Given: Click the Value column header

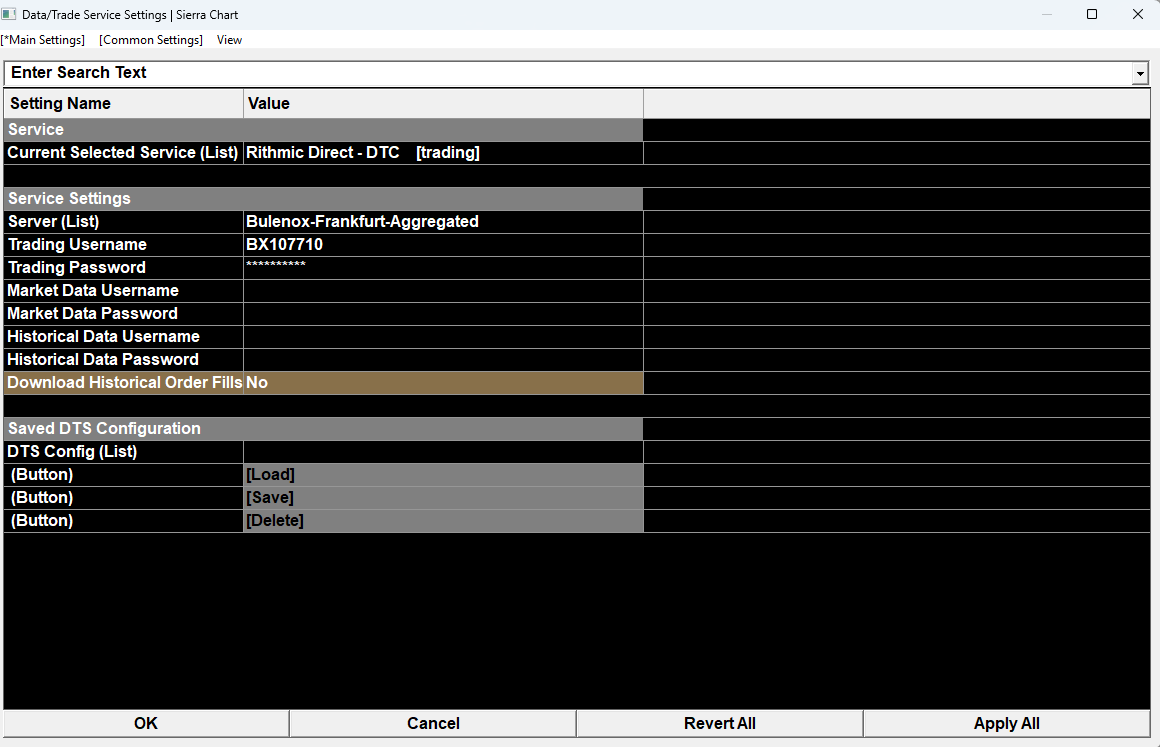Looking at the screenshot, I should click(443, 104).
